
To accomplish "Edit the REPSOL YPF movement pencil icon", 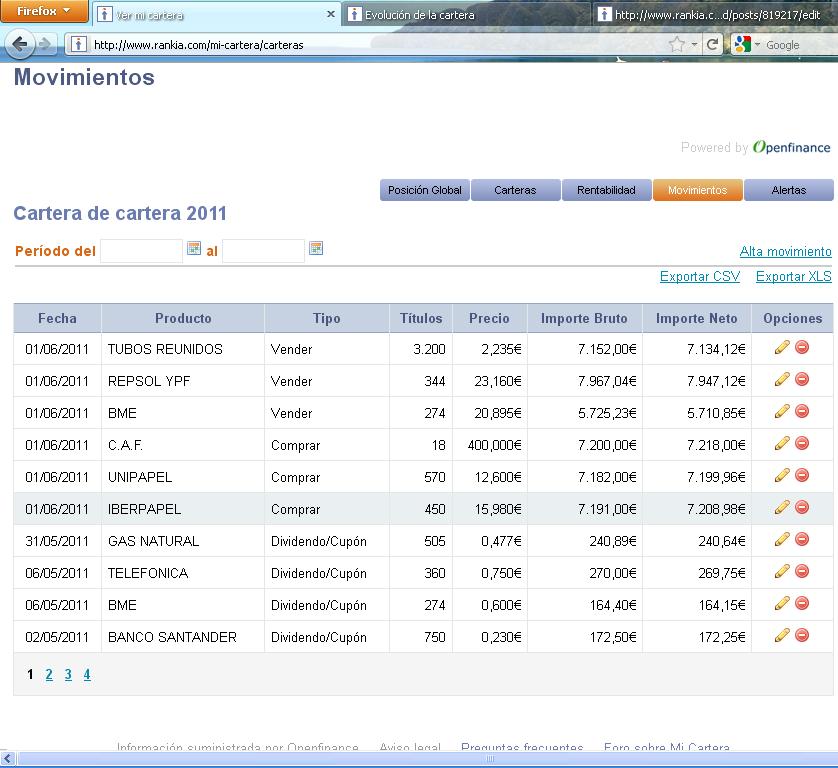I will tap(782, 379).
